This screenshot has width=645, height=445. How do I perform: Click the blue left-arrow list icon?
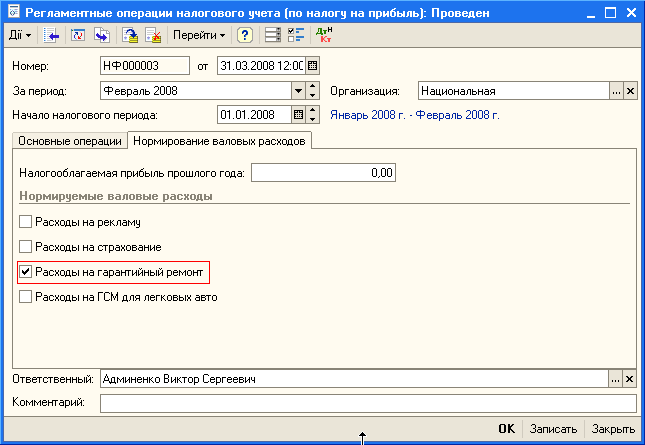coord(52,35)
